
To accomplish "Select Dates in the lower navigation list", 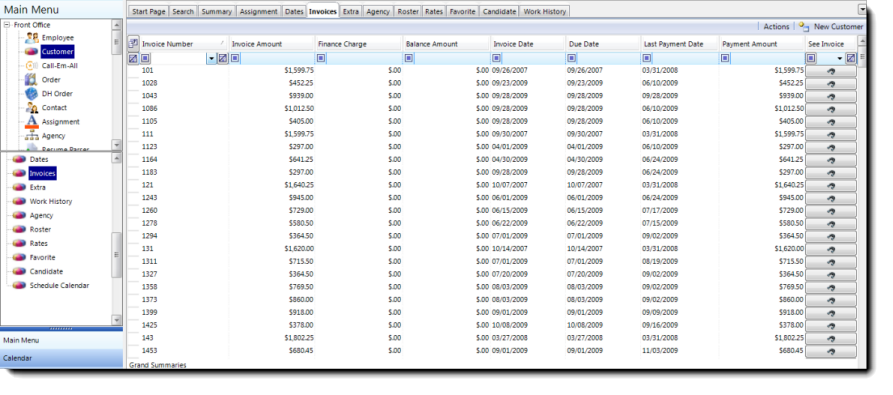I will pyautogui.click(x=39, y=159).
